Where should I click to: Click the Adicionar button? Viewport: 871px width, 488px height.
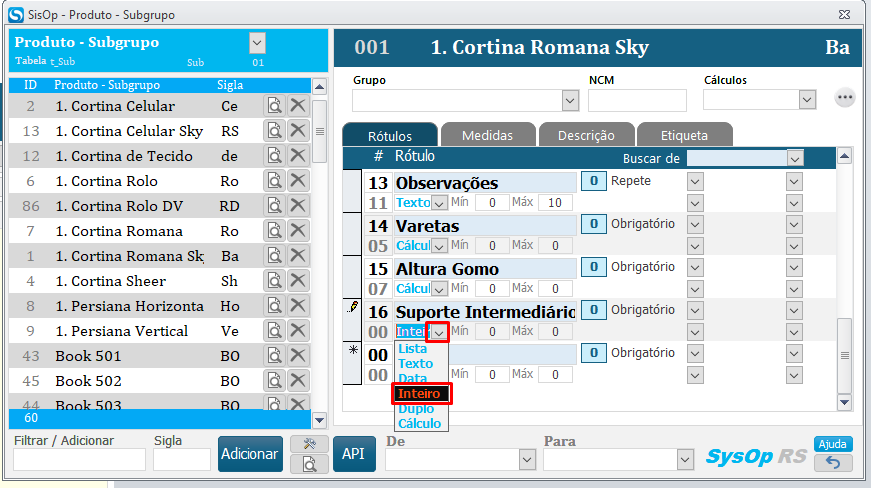click(x=250, y=454)
